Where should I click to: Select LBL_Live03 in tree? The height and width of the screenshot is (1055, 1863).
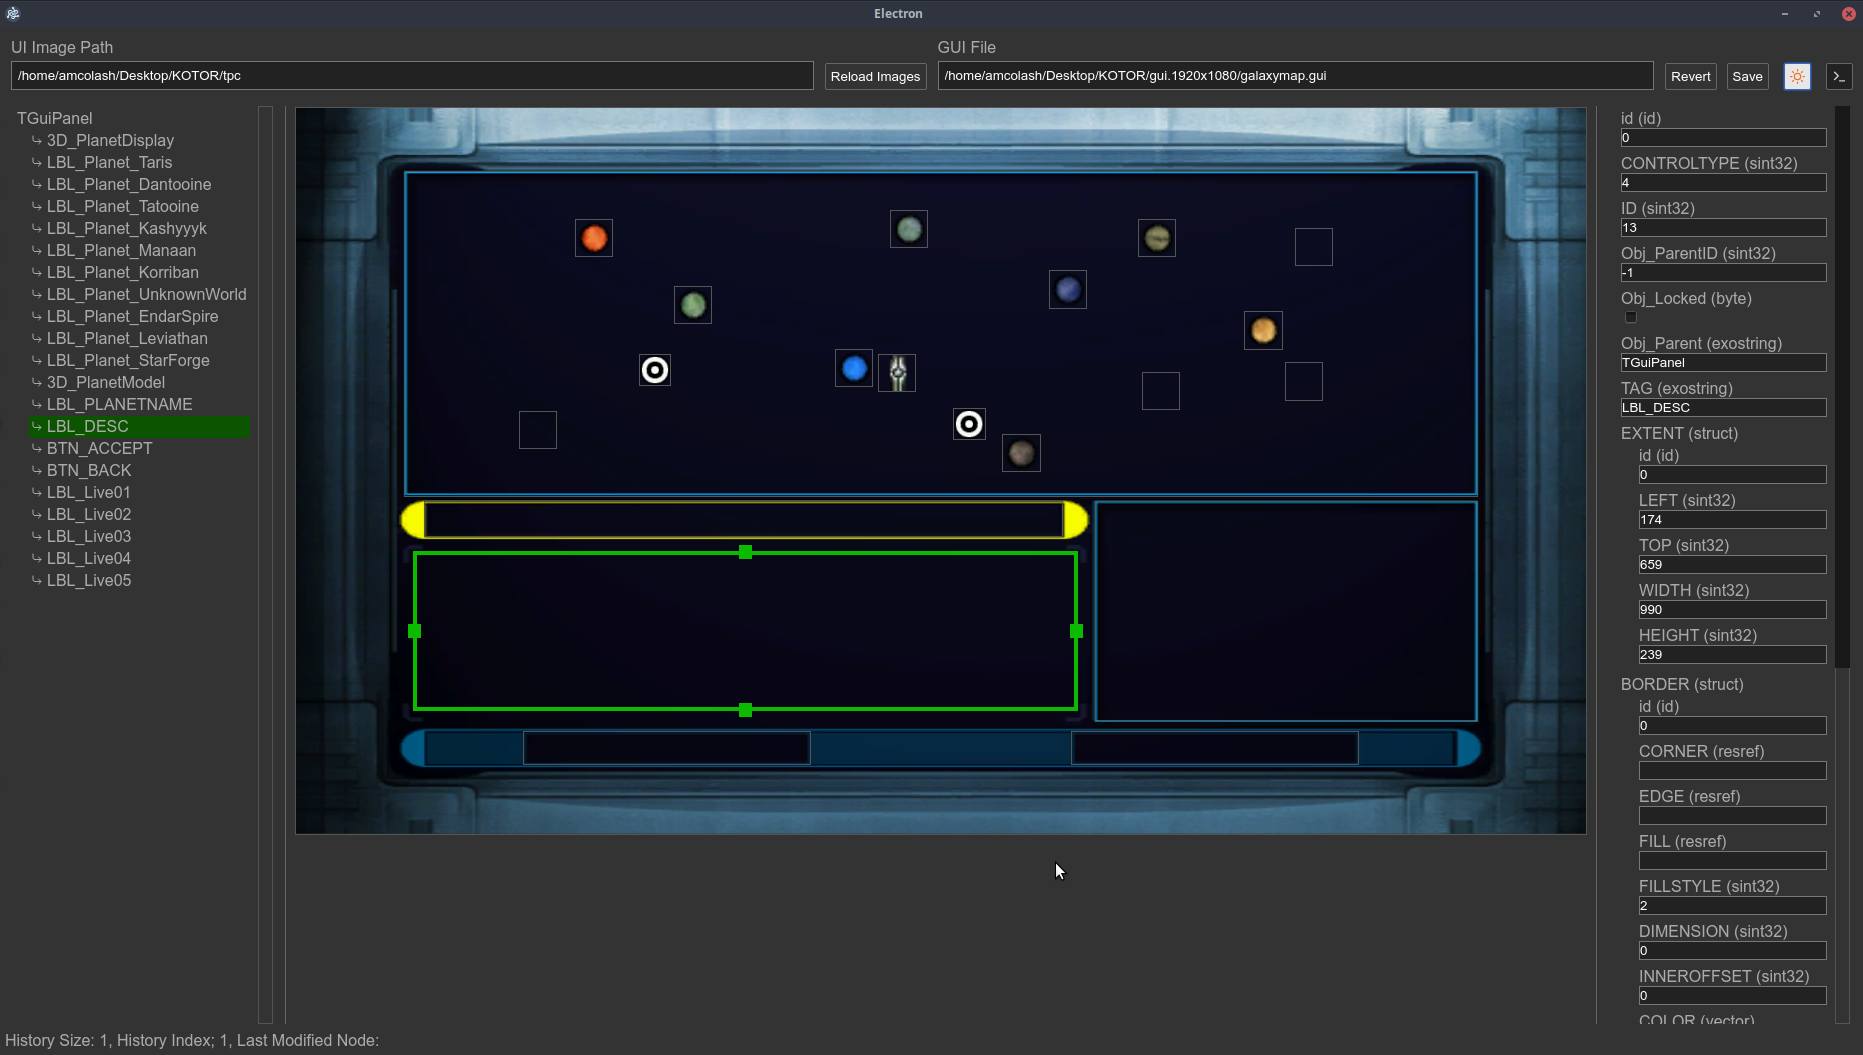click(88, 536)
